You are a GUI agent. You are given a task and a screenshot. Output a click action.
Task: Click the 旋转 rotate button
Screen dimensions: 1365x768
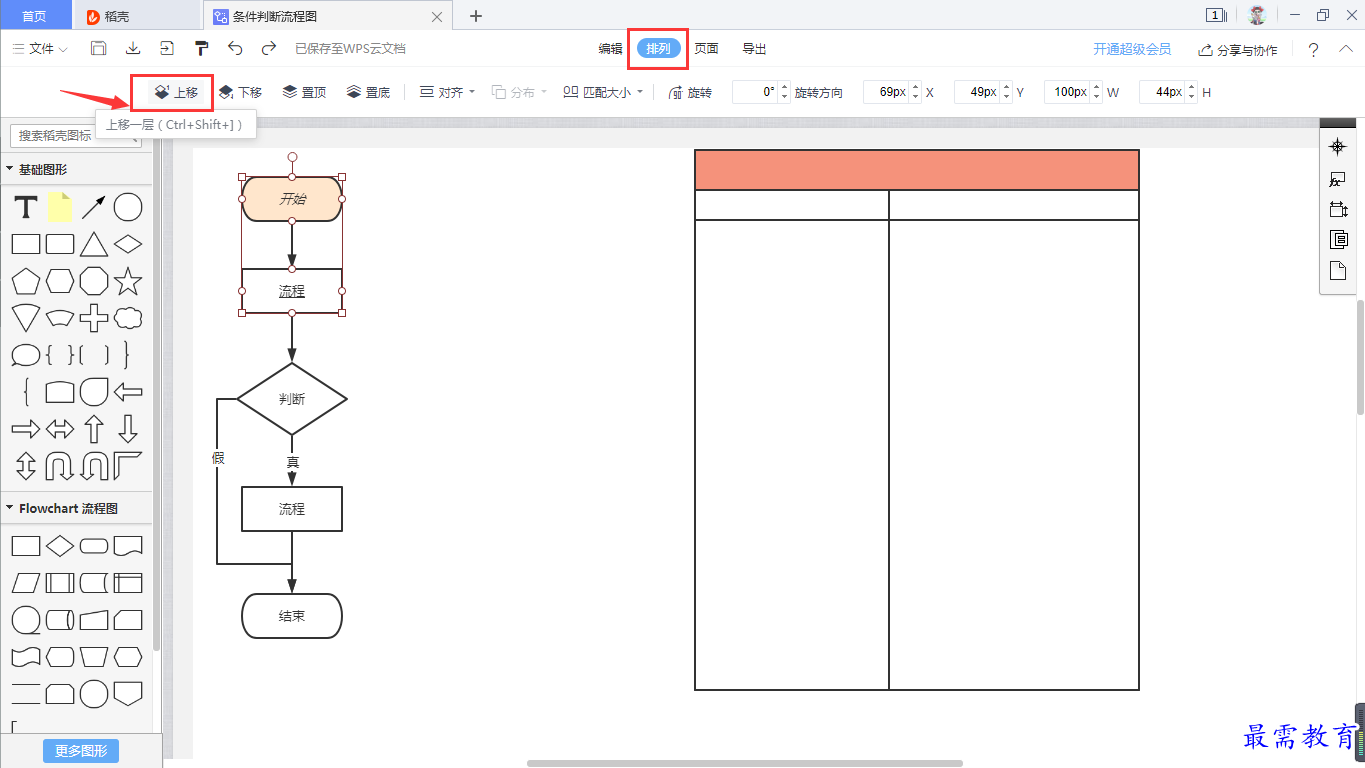pyautogui.click(x=690, y=92)
